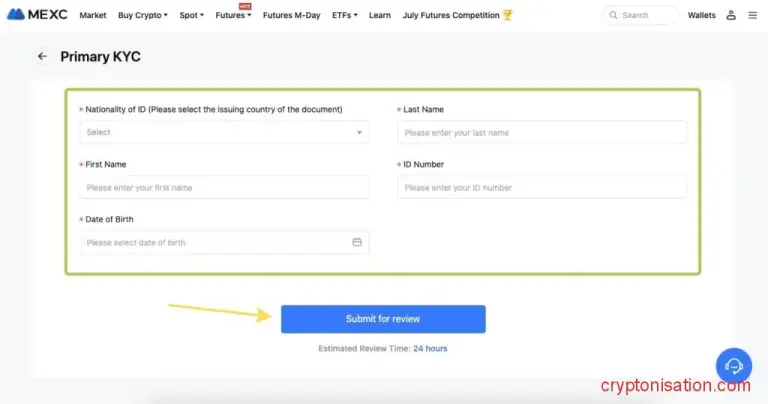
Task: Focus the First Name text field
Action: (224, 187)
